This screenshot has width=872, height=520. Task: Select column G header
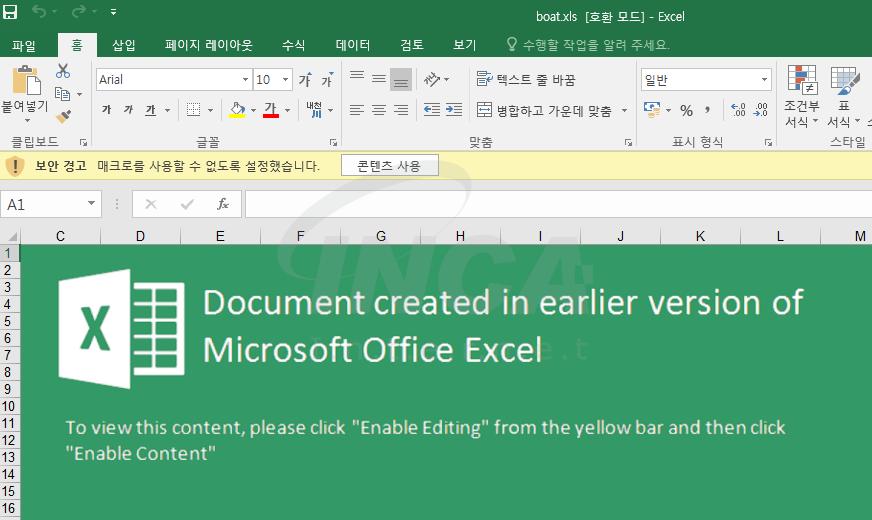[x=381, y=236]
